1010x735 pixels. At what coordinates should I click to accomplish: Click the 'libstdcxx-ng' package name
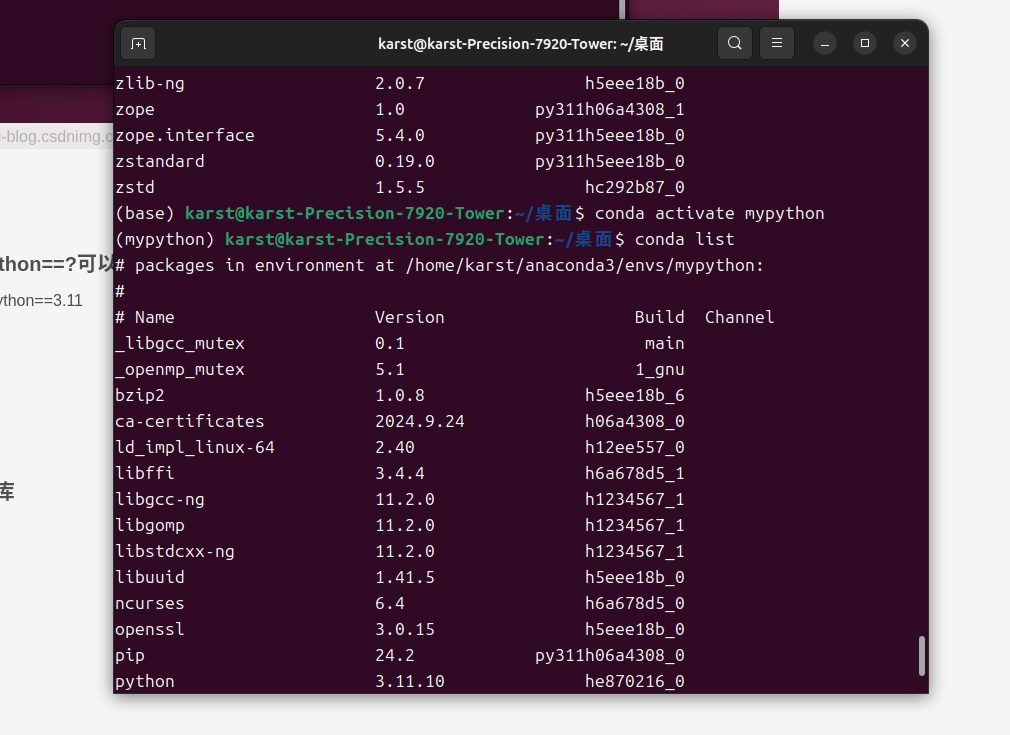click(x=175, y=551)
